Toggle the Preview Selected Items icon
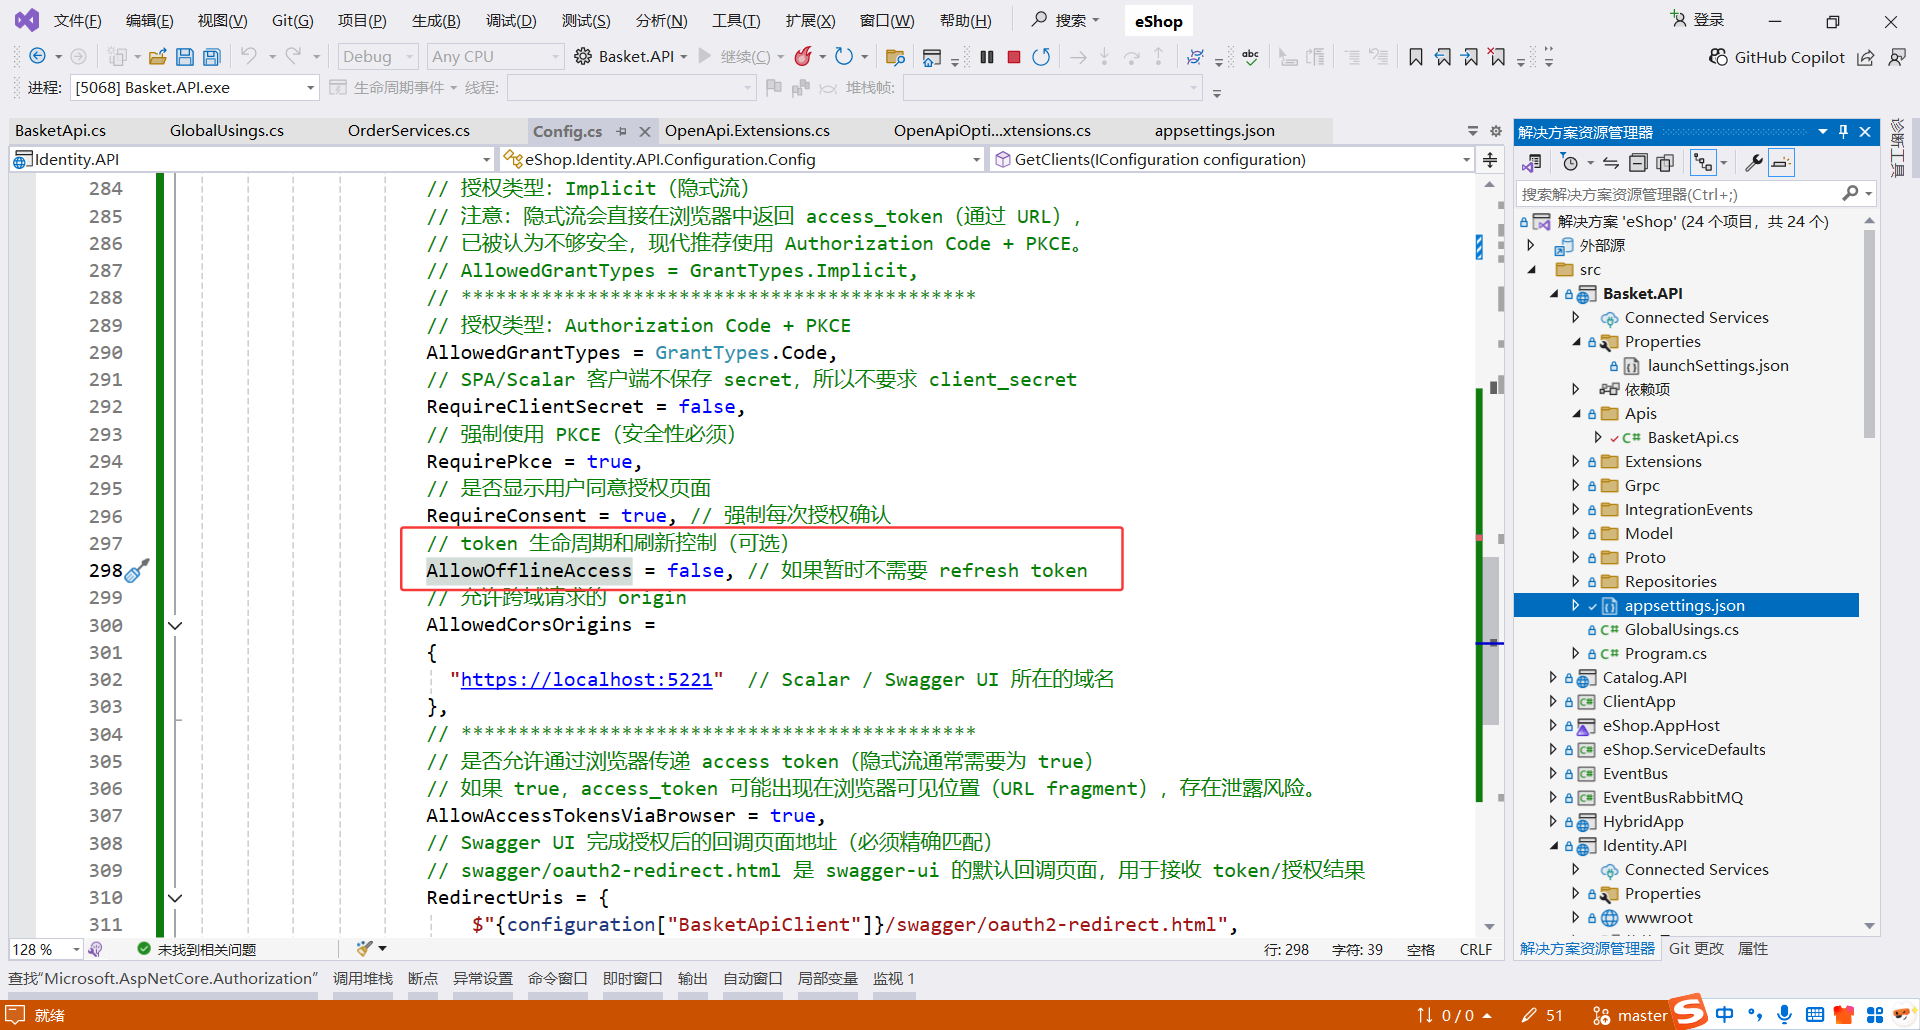1920x1030 pixels. point(1781,163)
